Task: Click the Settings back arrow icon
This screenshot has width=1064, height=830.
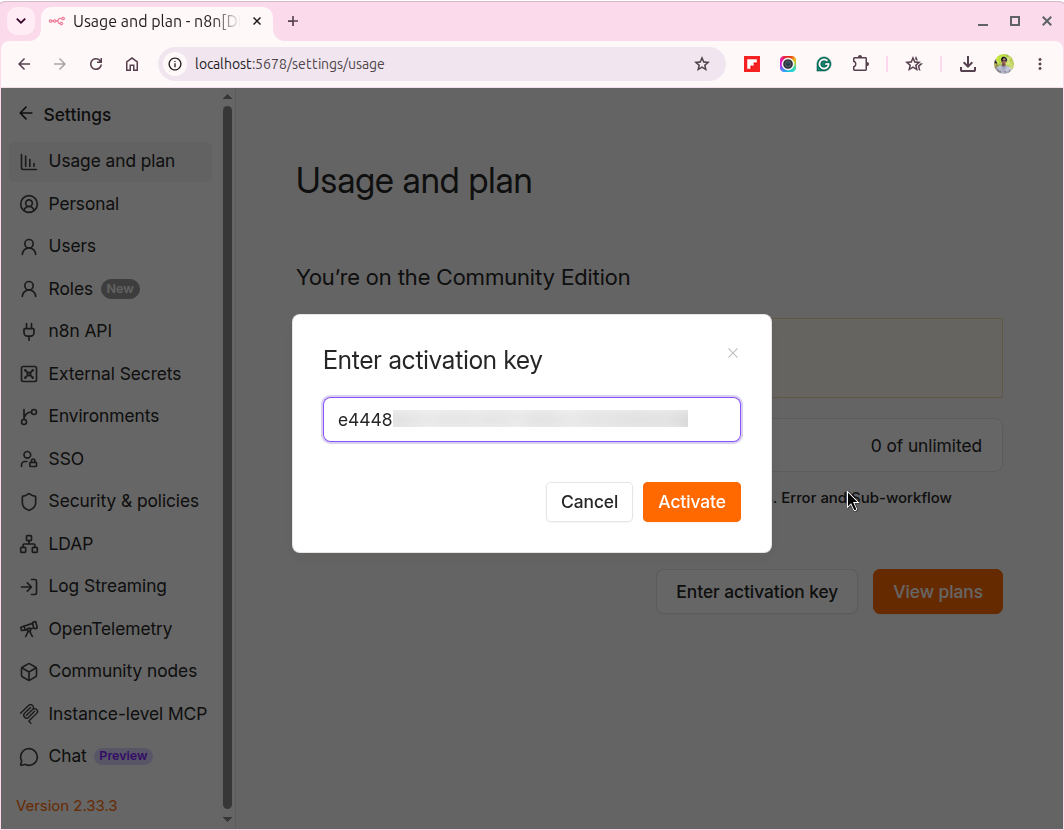Action: pyautogui.click(x=26, y=113)
